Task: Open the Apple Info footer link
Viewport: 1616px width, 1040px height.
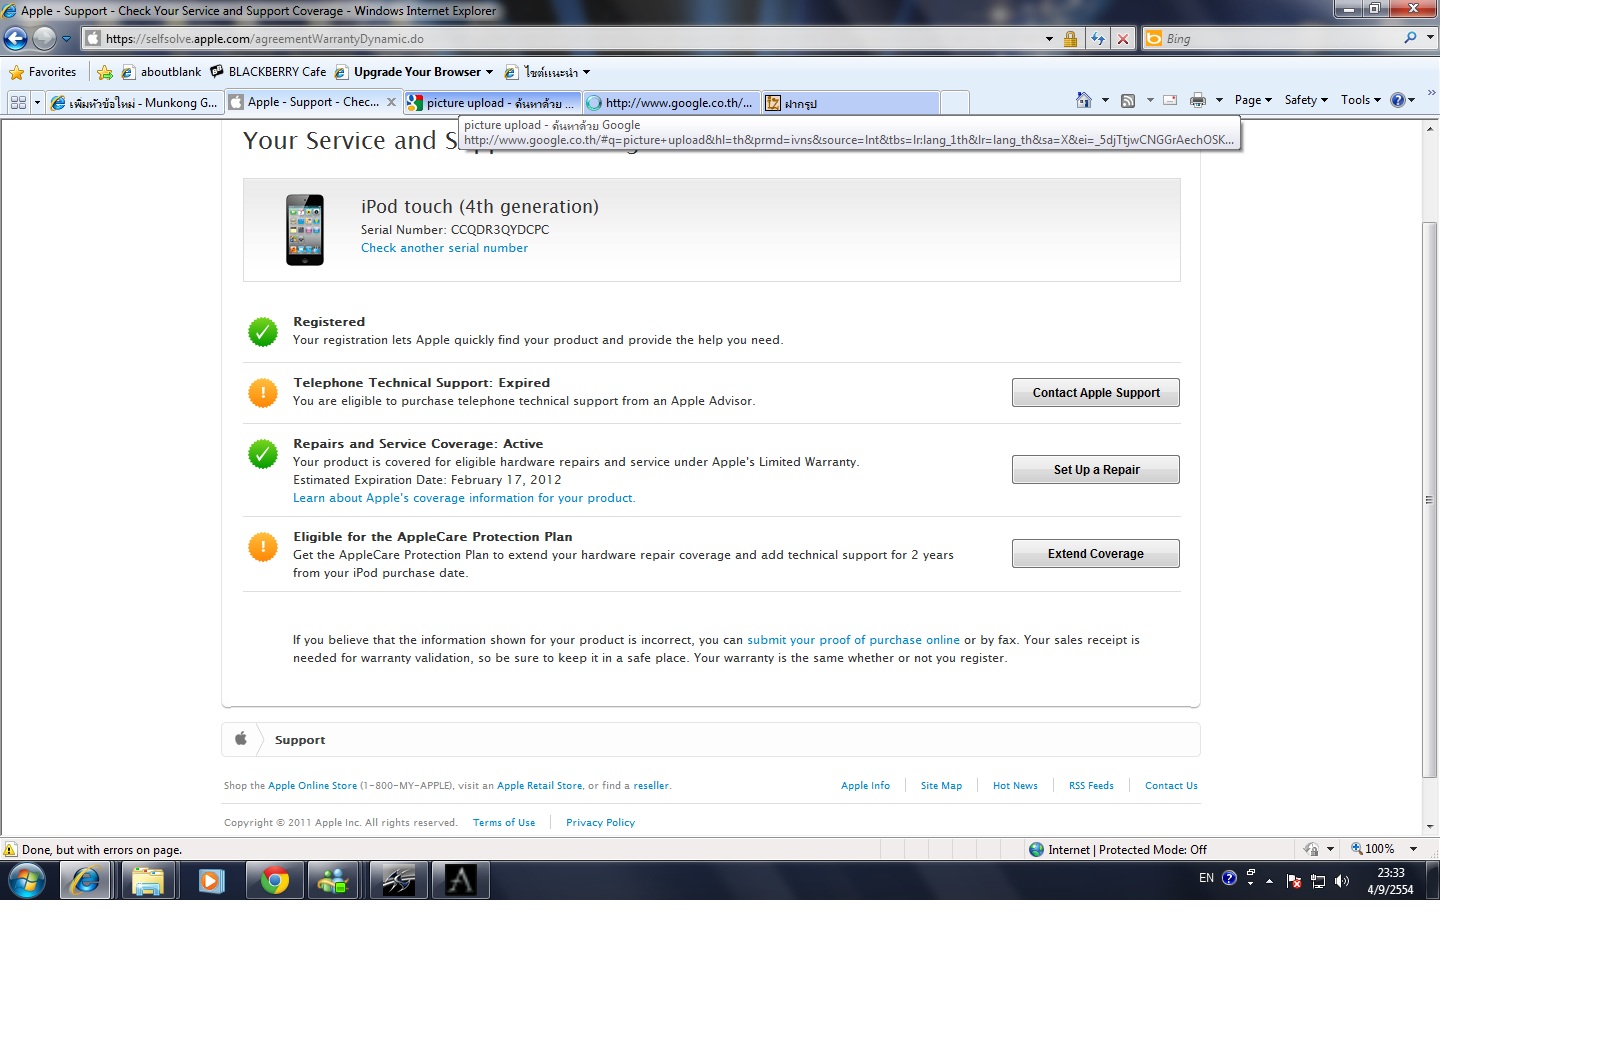Action: 865,786
